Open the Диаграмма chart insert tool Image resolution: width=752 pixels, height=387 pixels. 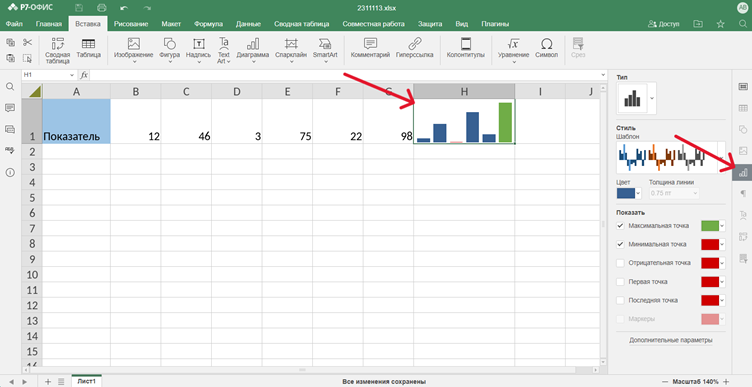252,49
